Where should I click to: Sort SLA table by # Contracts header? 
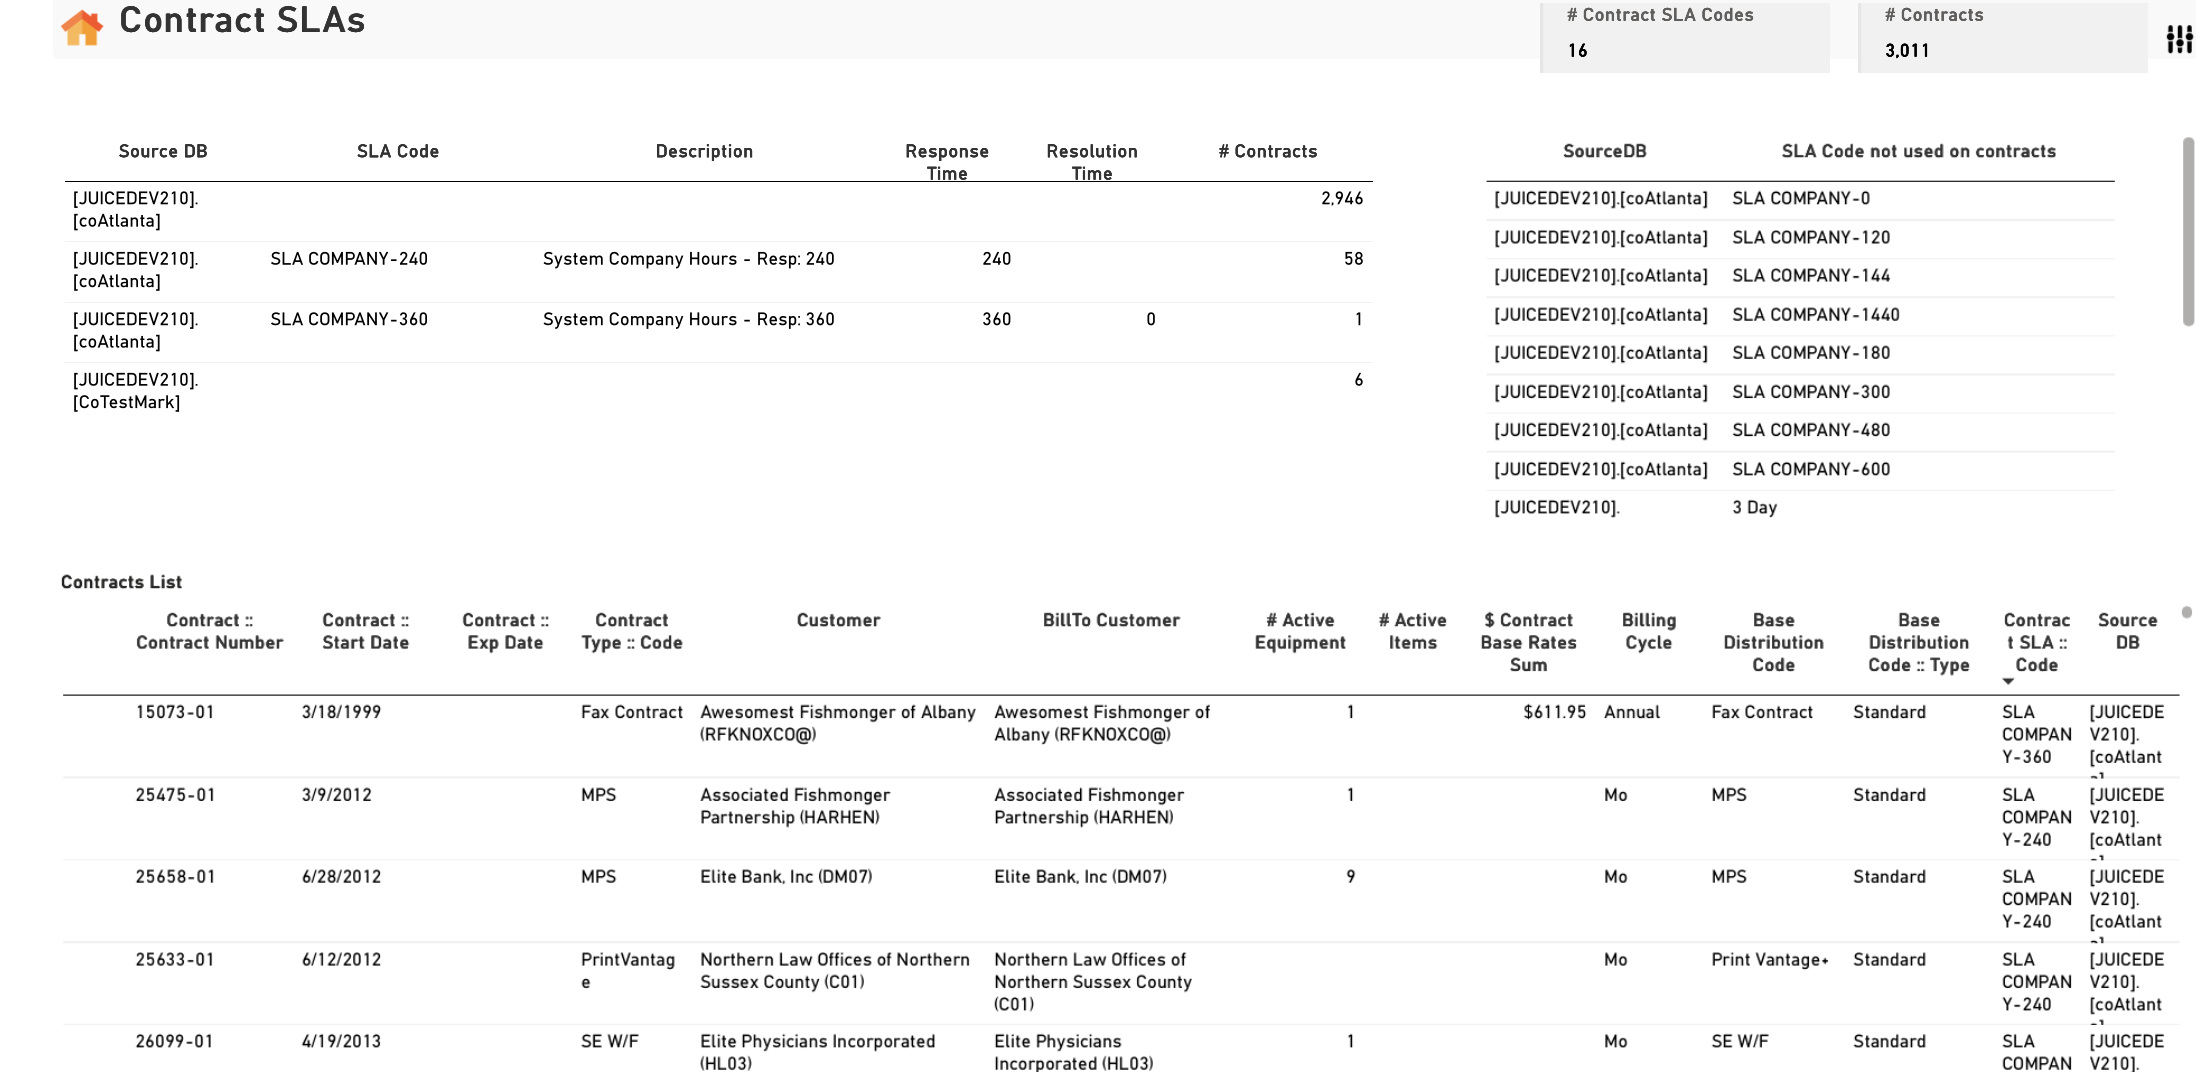click(x=1268, y=151)
